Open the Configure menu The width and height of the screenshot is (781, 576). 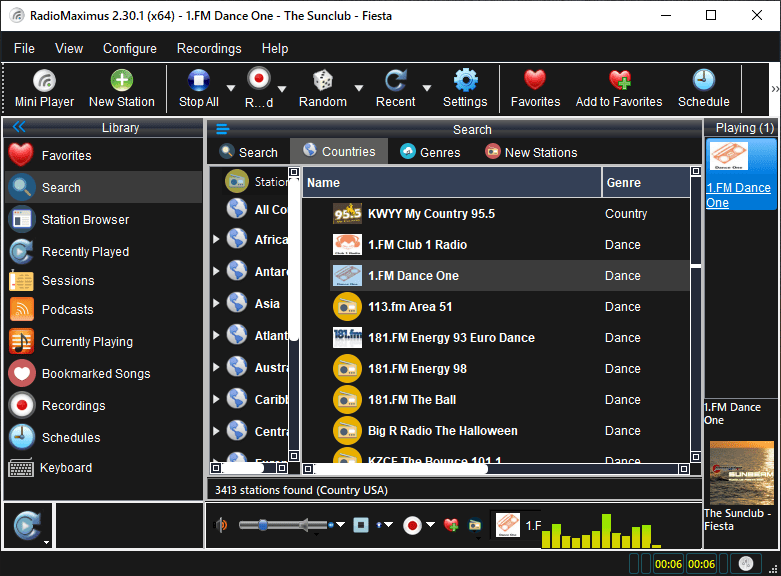tap(130, 48)
